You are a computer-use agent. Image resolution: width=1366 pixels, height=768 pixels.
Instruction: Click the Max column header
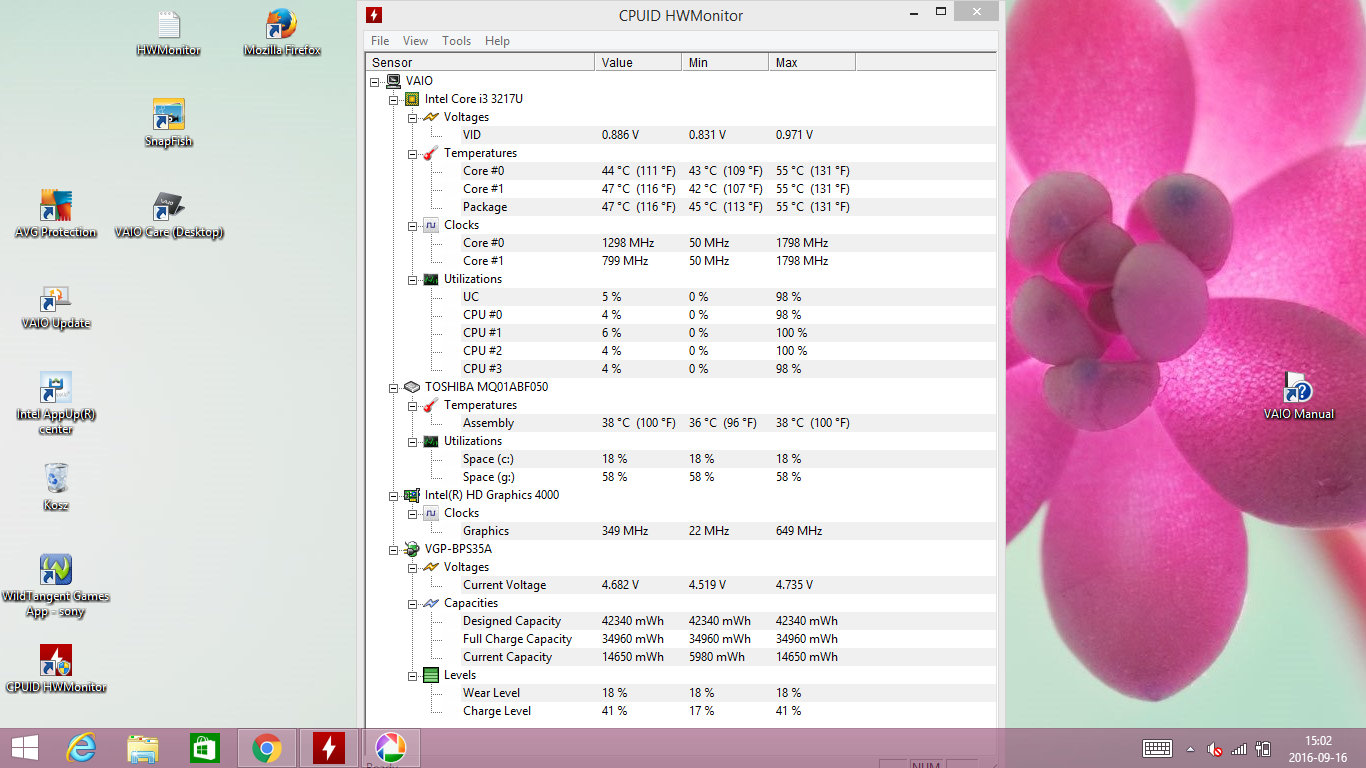[x=812, y=62]
